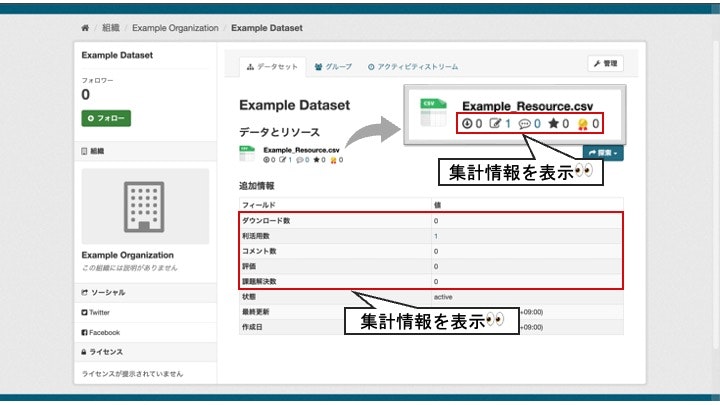
Task: Switch to the グループ tab
Action: (x=333, y=67)
